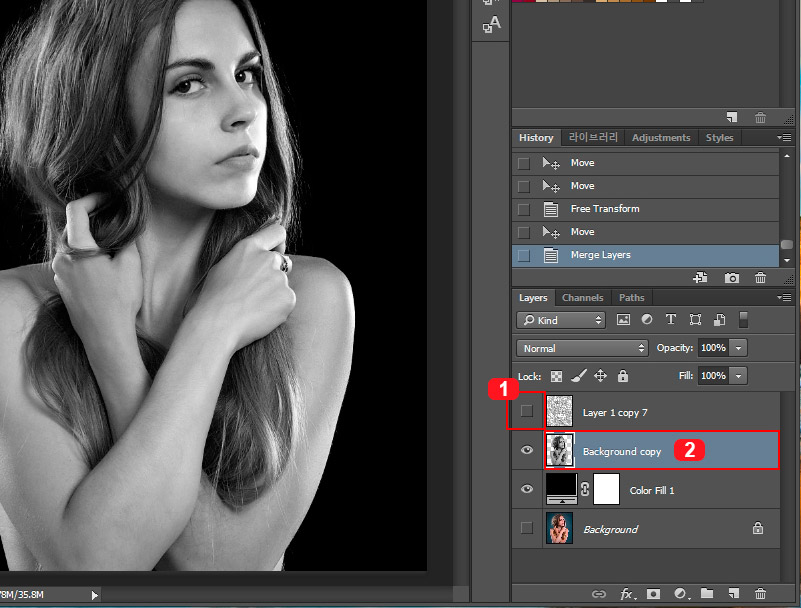Set history brush source at last Move state
Viewport: 801px width, 608px height.
click(524, 232)
